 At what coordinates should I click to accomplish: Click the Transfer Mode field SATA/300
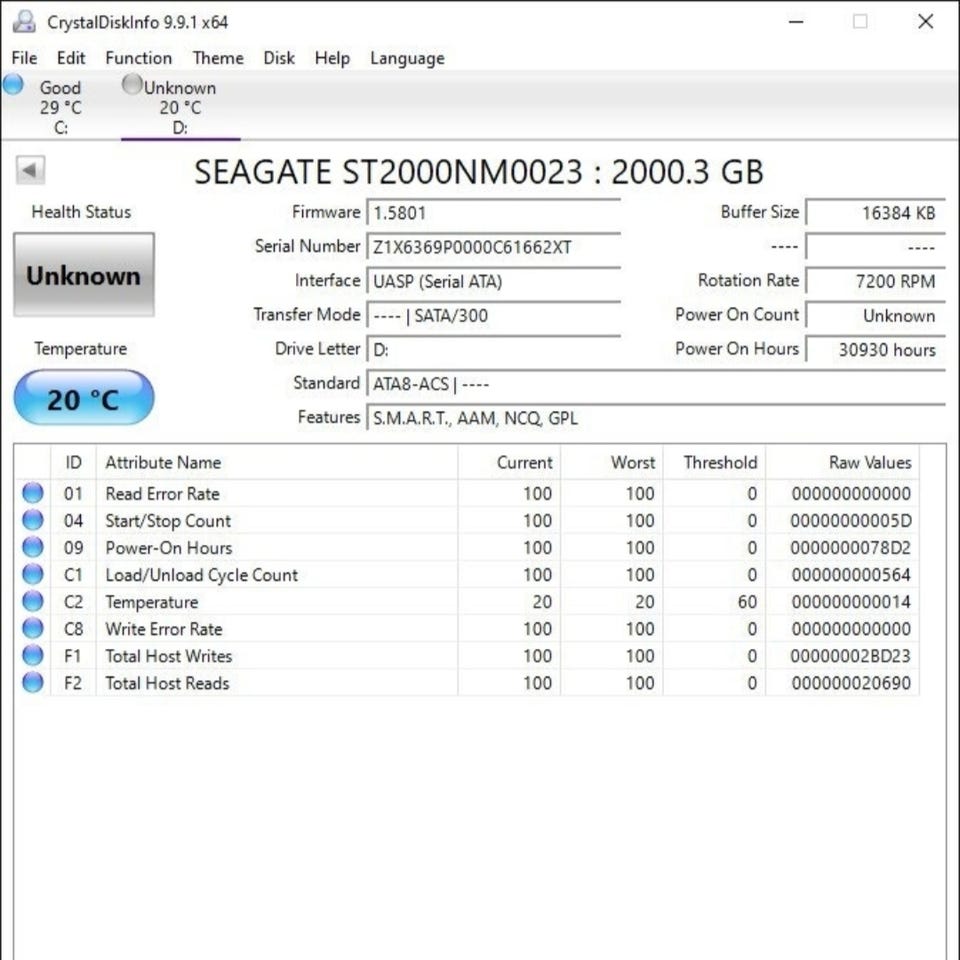pos(493,316)
